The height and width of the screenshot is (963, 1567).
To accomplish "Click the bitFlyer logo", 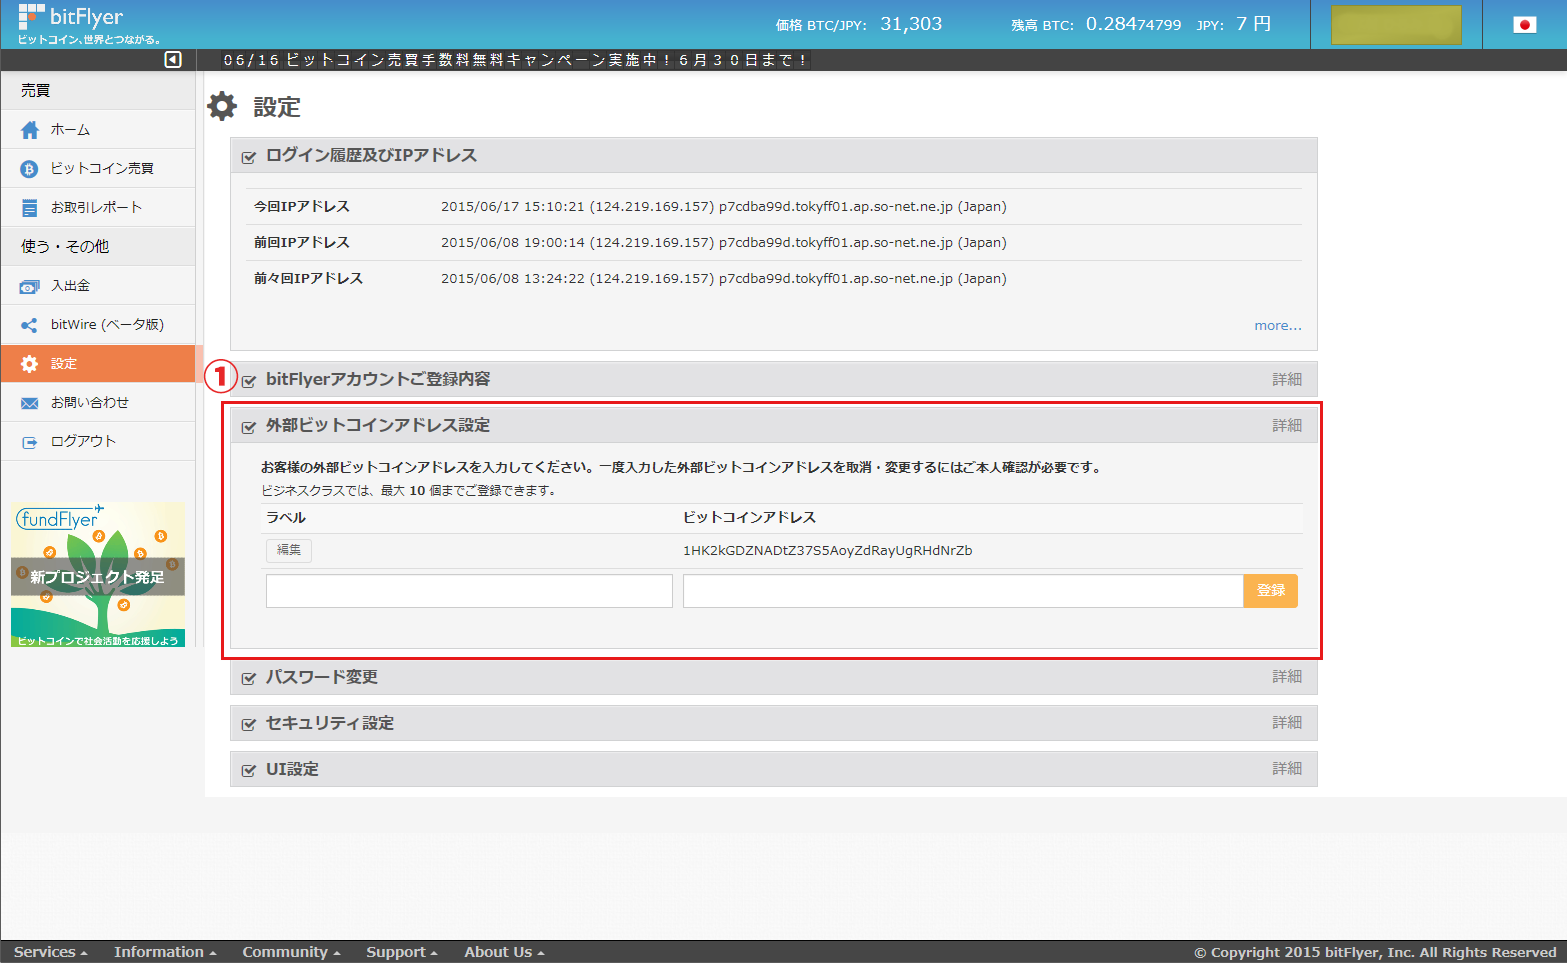I will 88,24.
